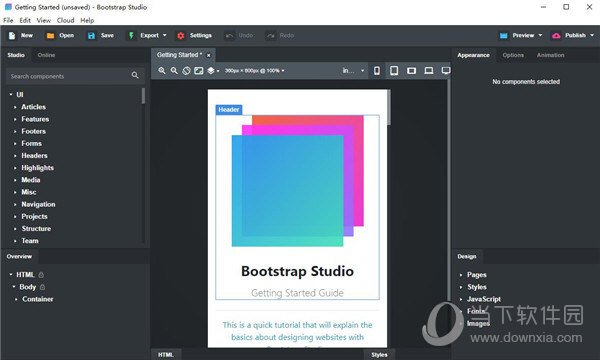Switch to desktop monitor preview

coord(446,70)
